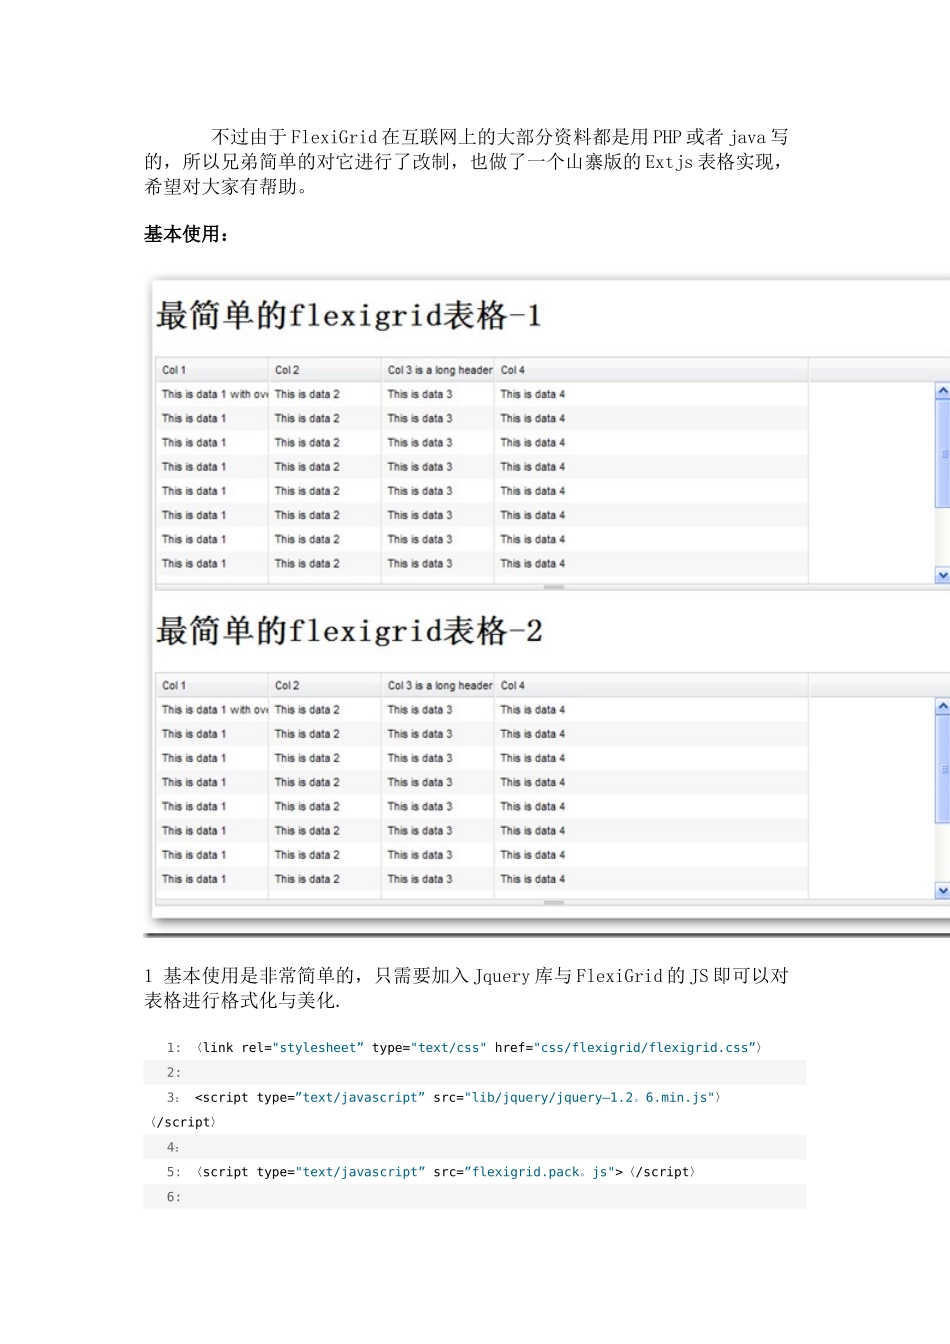Click the line '表格进行格式化与美化.'
Screen dimensions: 950x1344
(242, 1001)
